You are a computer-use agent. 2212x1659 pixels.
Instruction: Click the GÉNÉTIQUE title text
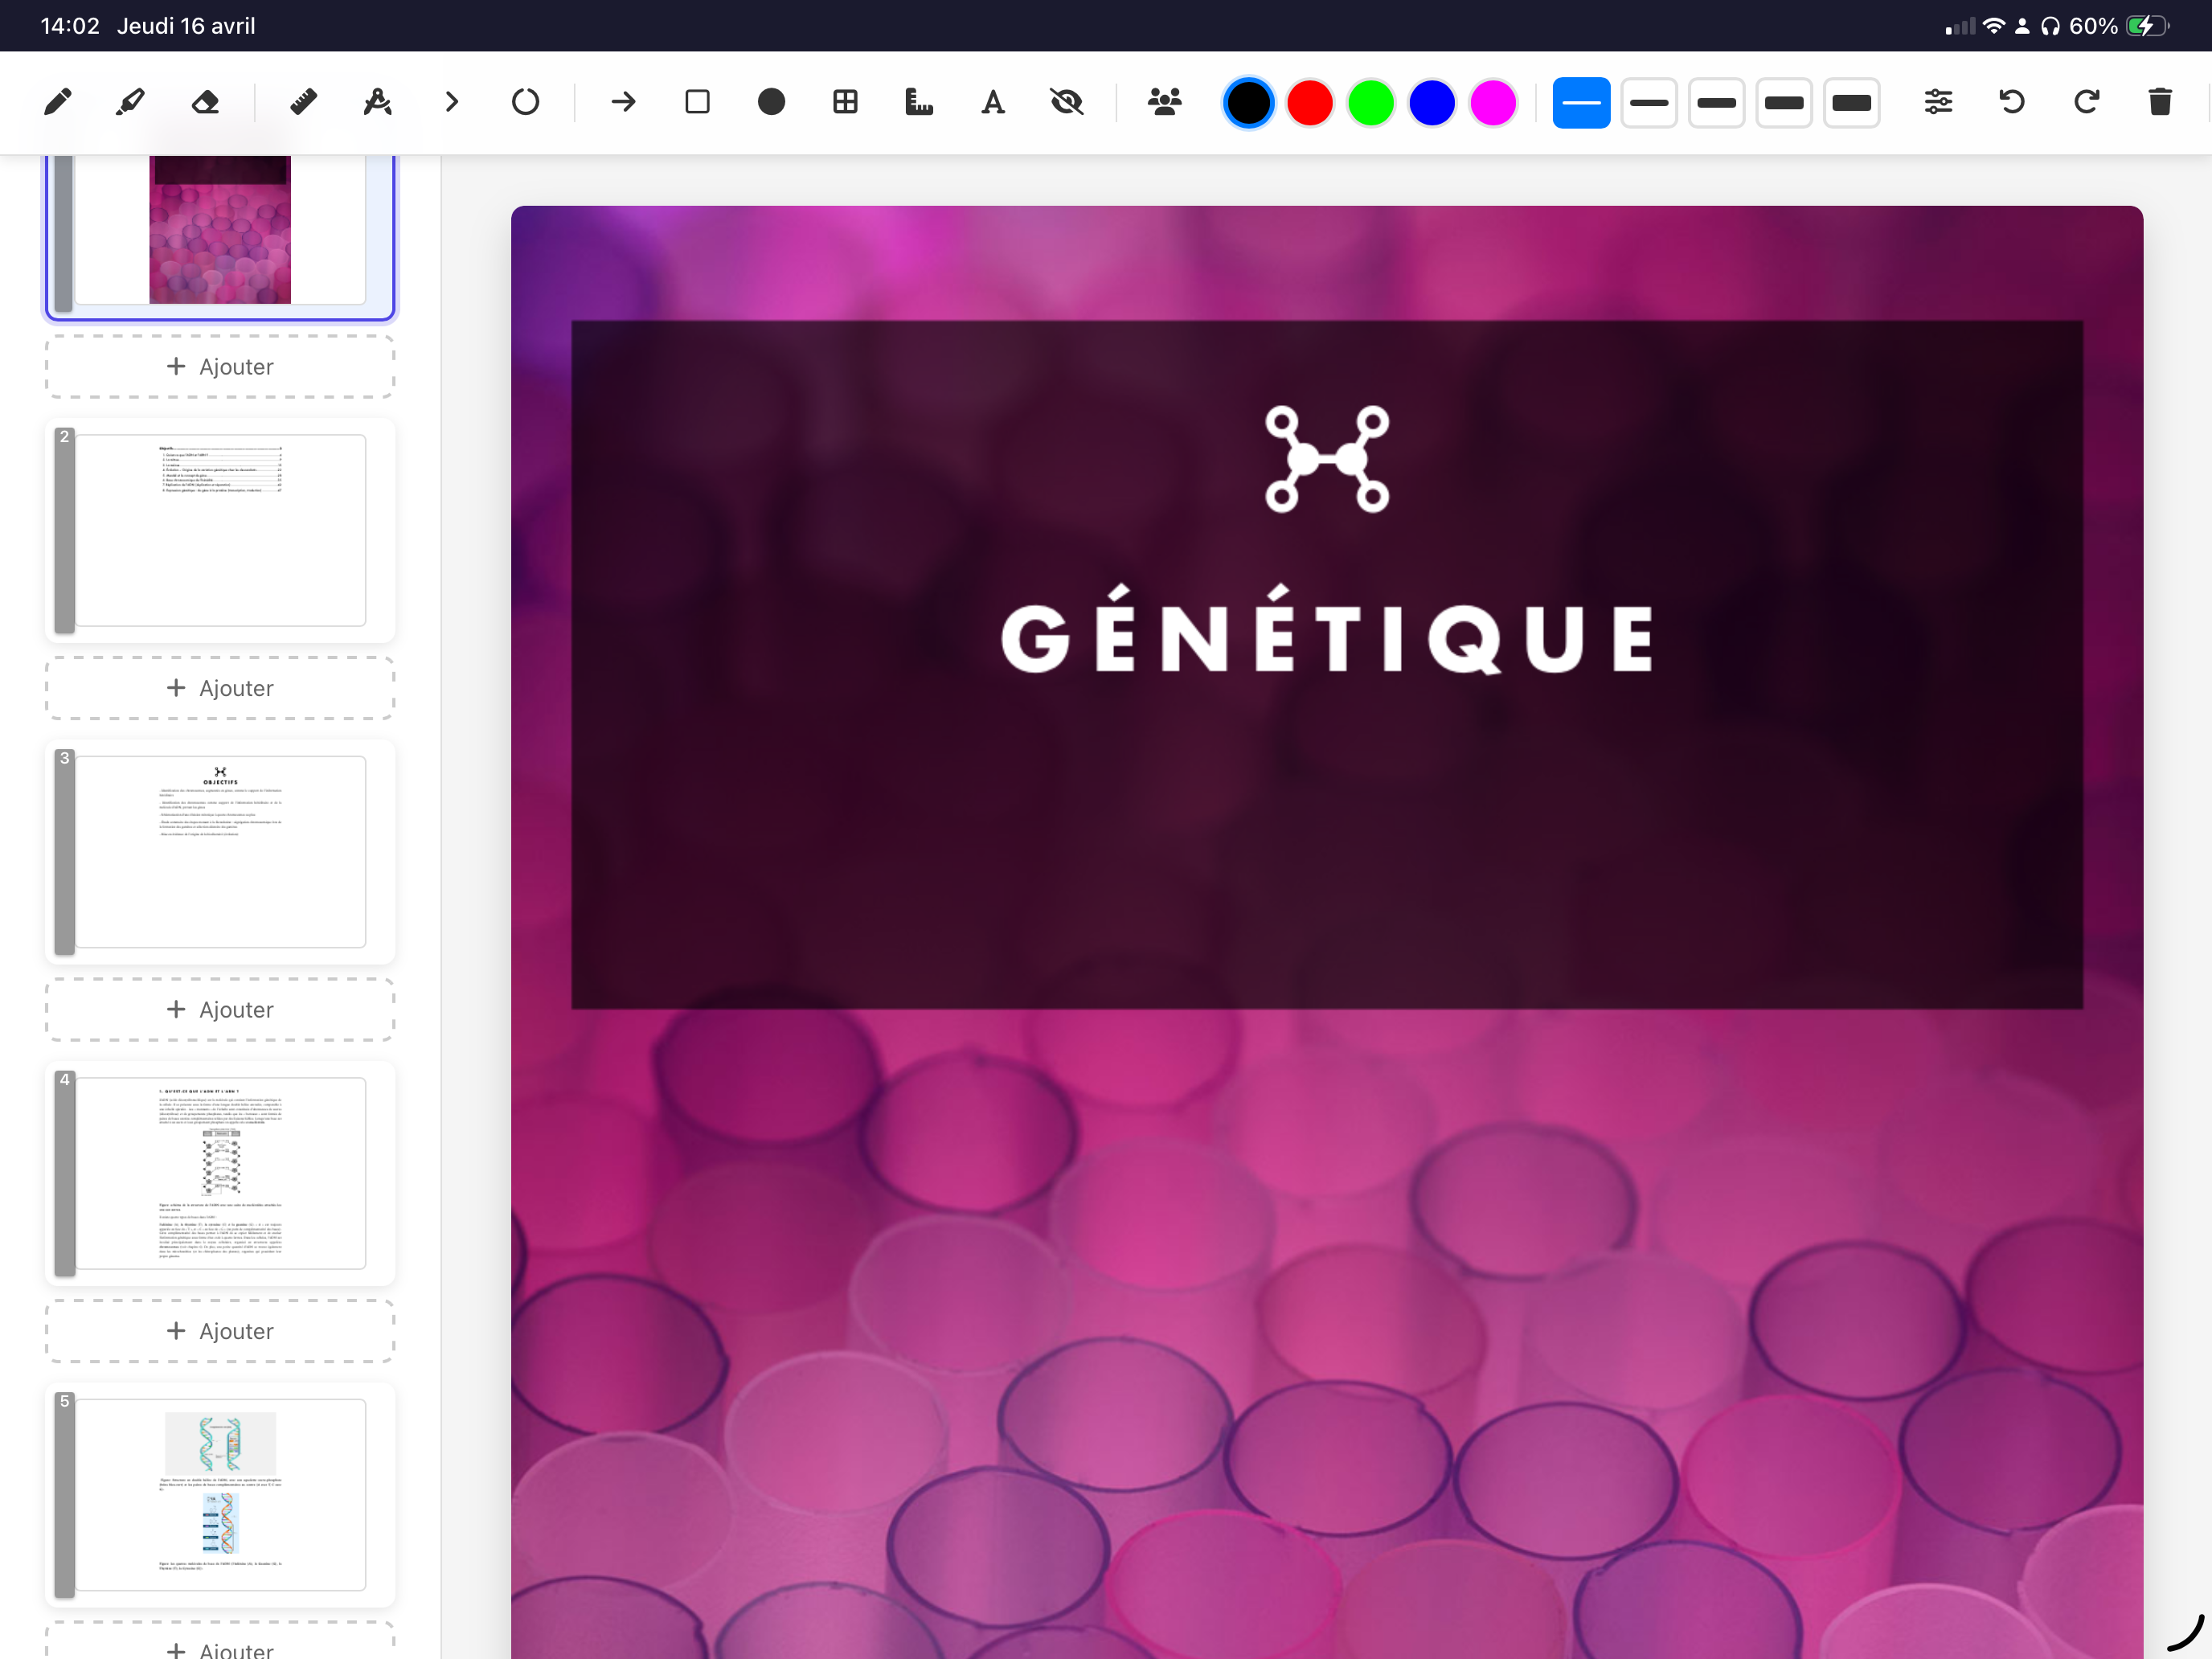point(1327,630)
